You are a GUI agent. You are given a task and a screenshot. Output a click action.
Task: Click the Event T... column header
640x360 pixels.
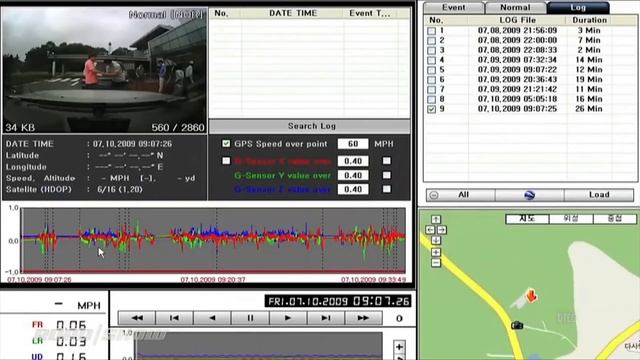coord(369,13)
